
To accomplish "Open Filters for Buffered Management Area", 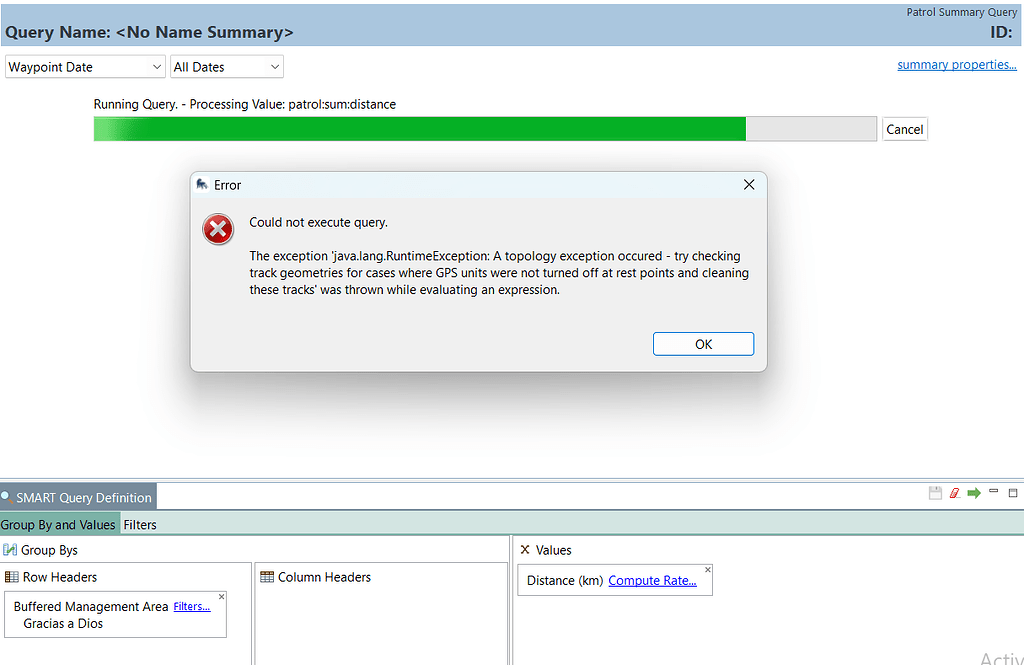I will 191,606.
